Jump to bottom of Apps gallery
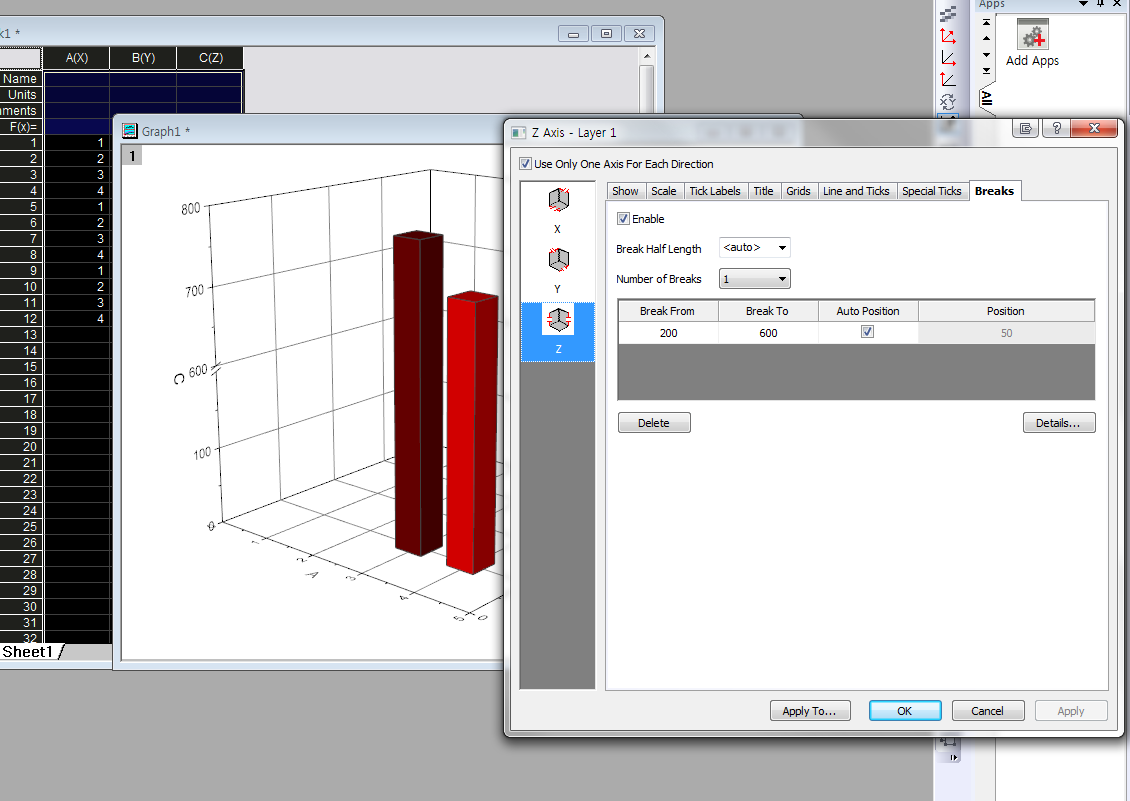Viewport: 1130px width, 801px height. (x=987, y=71)
